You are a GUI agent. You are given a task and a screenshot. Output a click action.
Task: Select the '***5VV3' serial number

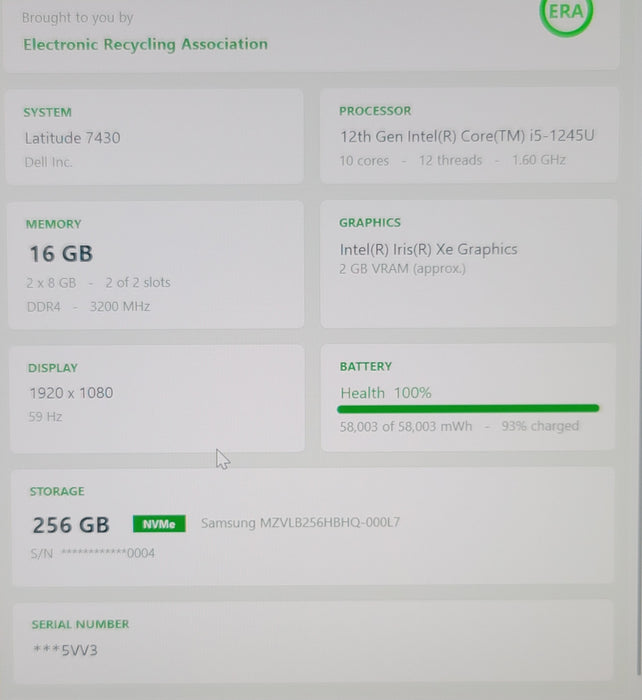pos(65,650)
